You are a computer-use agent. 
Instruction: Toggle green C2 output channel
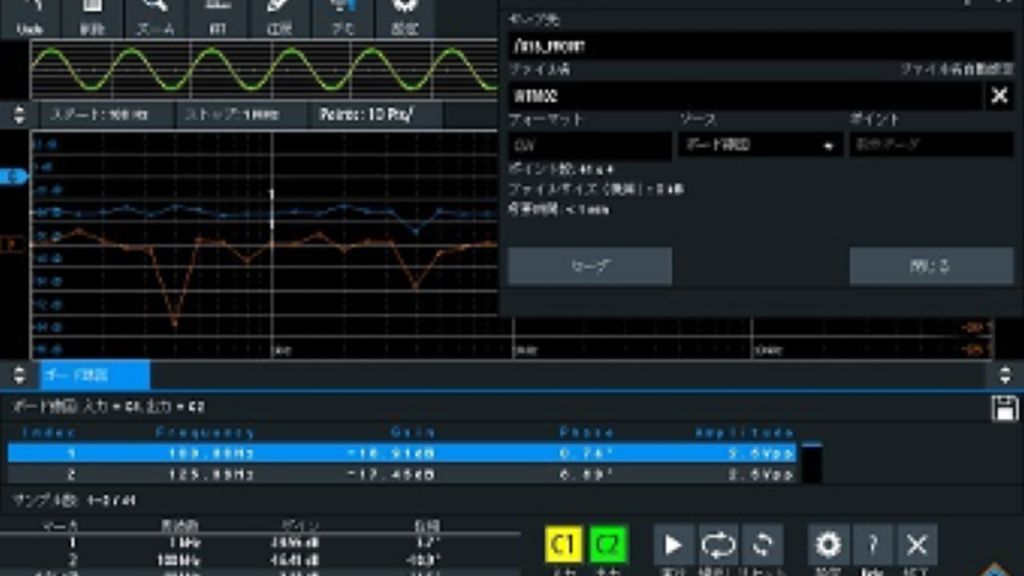pos(608,545)
